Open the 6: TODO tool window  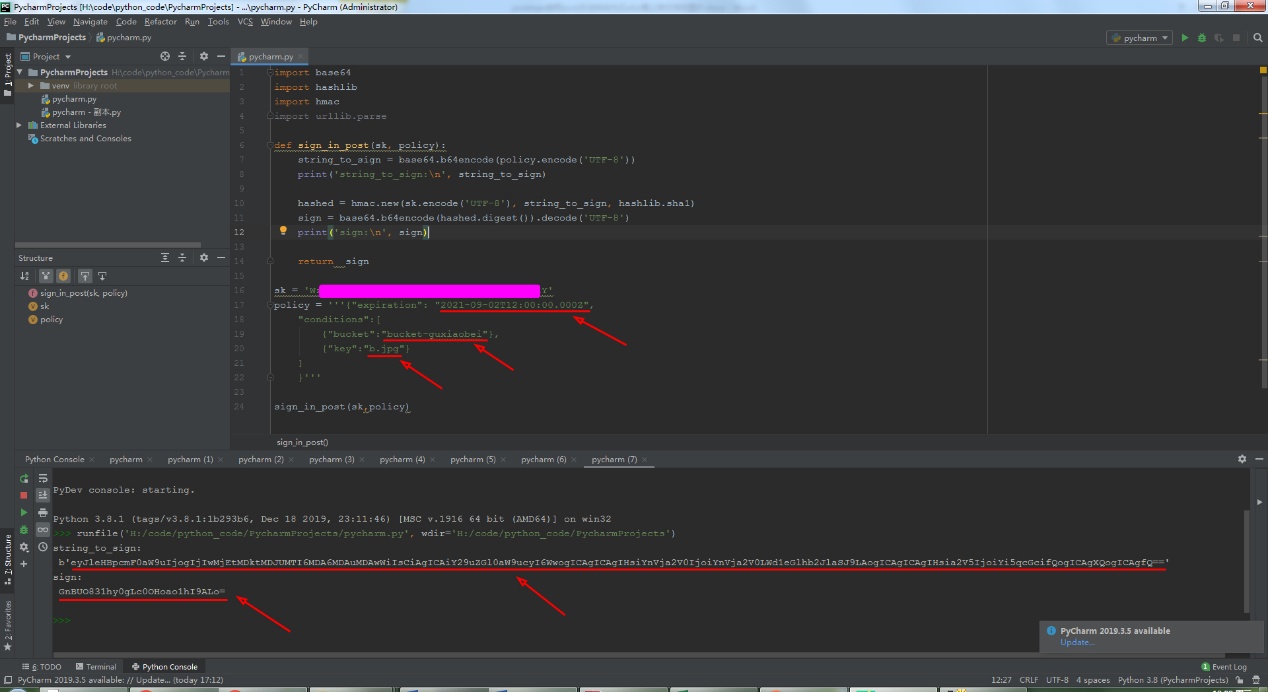point(41,666)
